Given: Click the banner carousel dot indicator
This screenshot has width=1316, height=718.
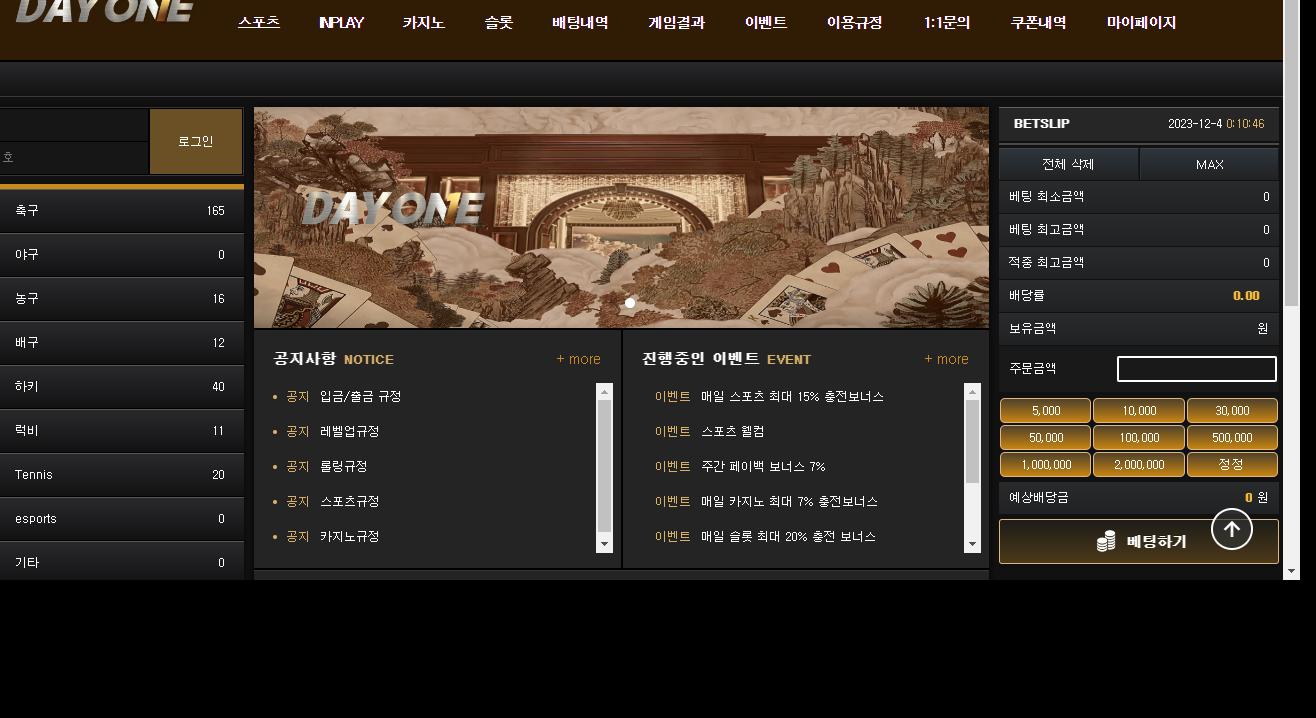Looking at the screenshot, I should pos(630,302).
